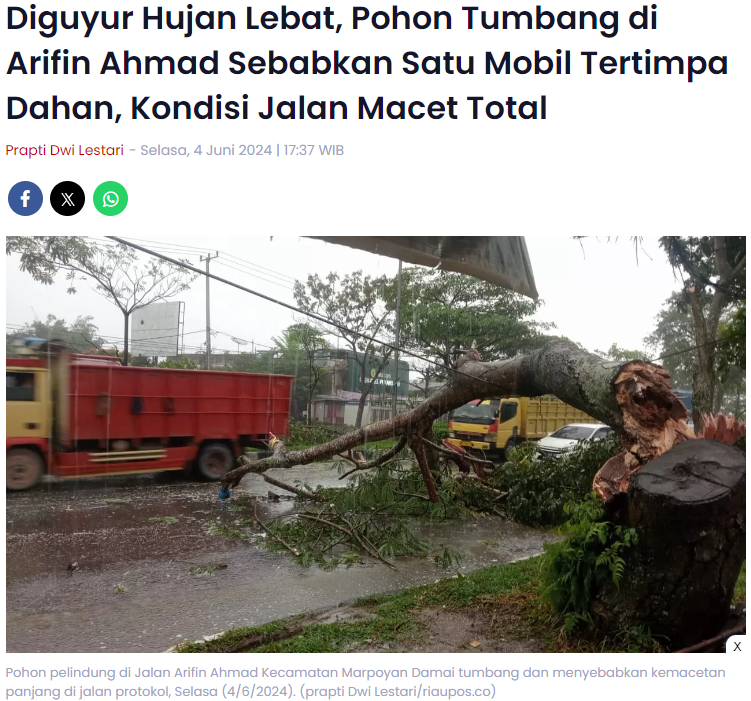Share the article via WhatsApp
Screen dimensions: 751x701
pos(110,198)
